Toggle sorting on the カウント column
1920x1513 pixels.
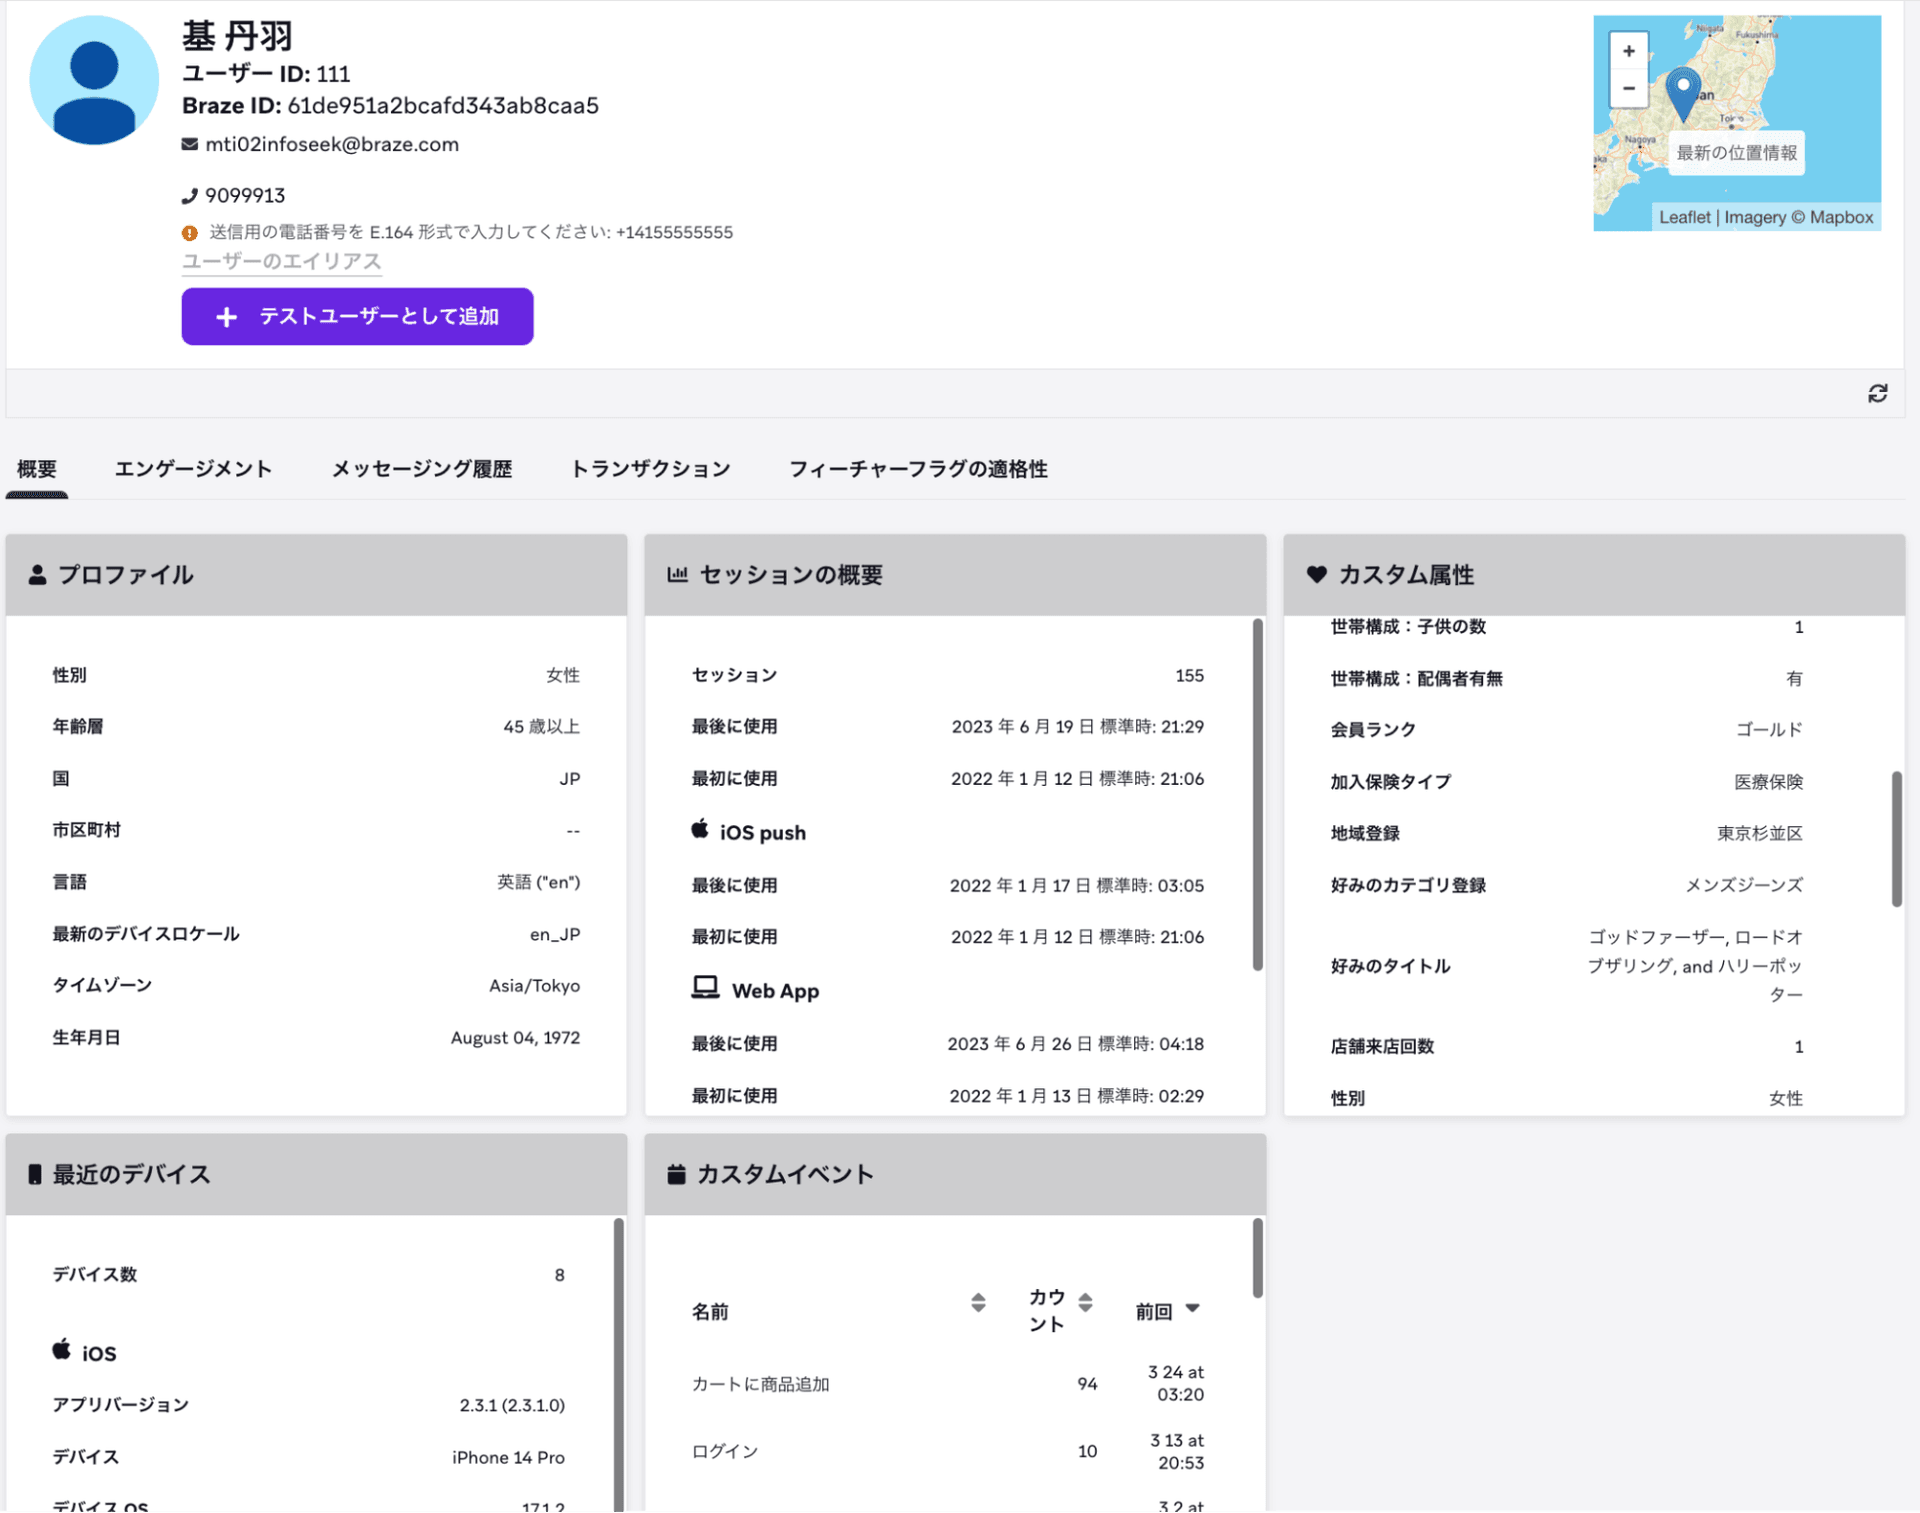pos(1086,1303)
